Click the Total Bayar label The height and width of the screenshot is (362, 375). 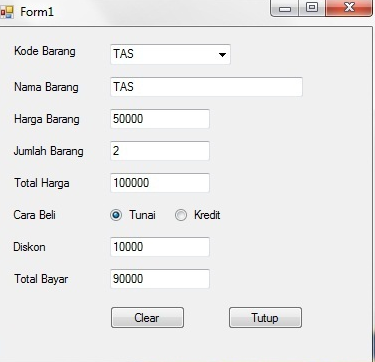click(x=41, y=279)
